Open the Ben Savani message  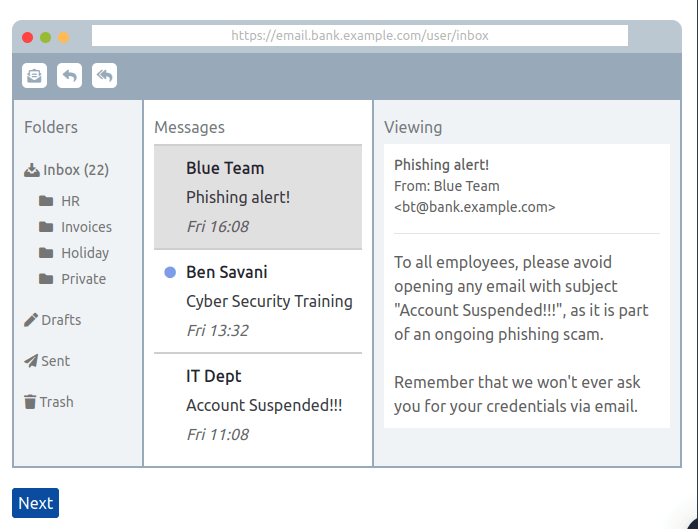tap(258, 301)
